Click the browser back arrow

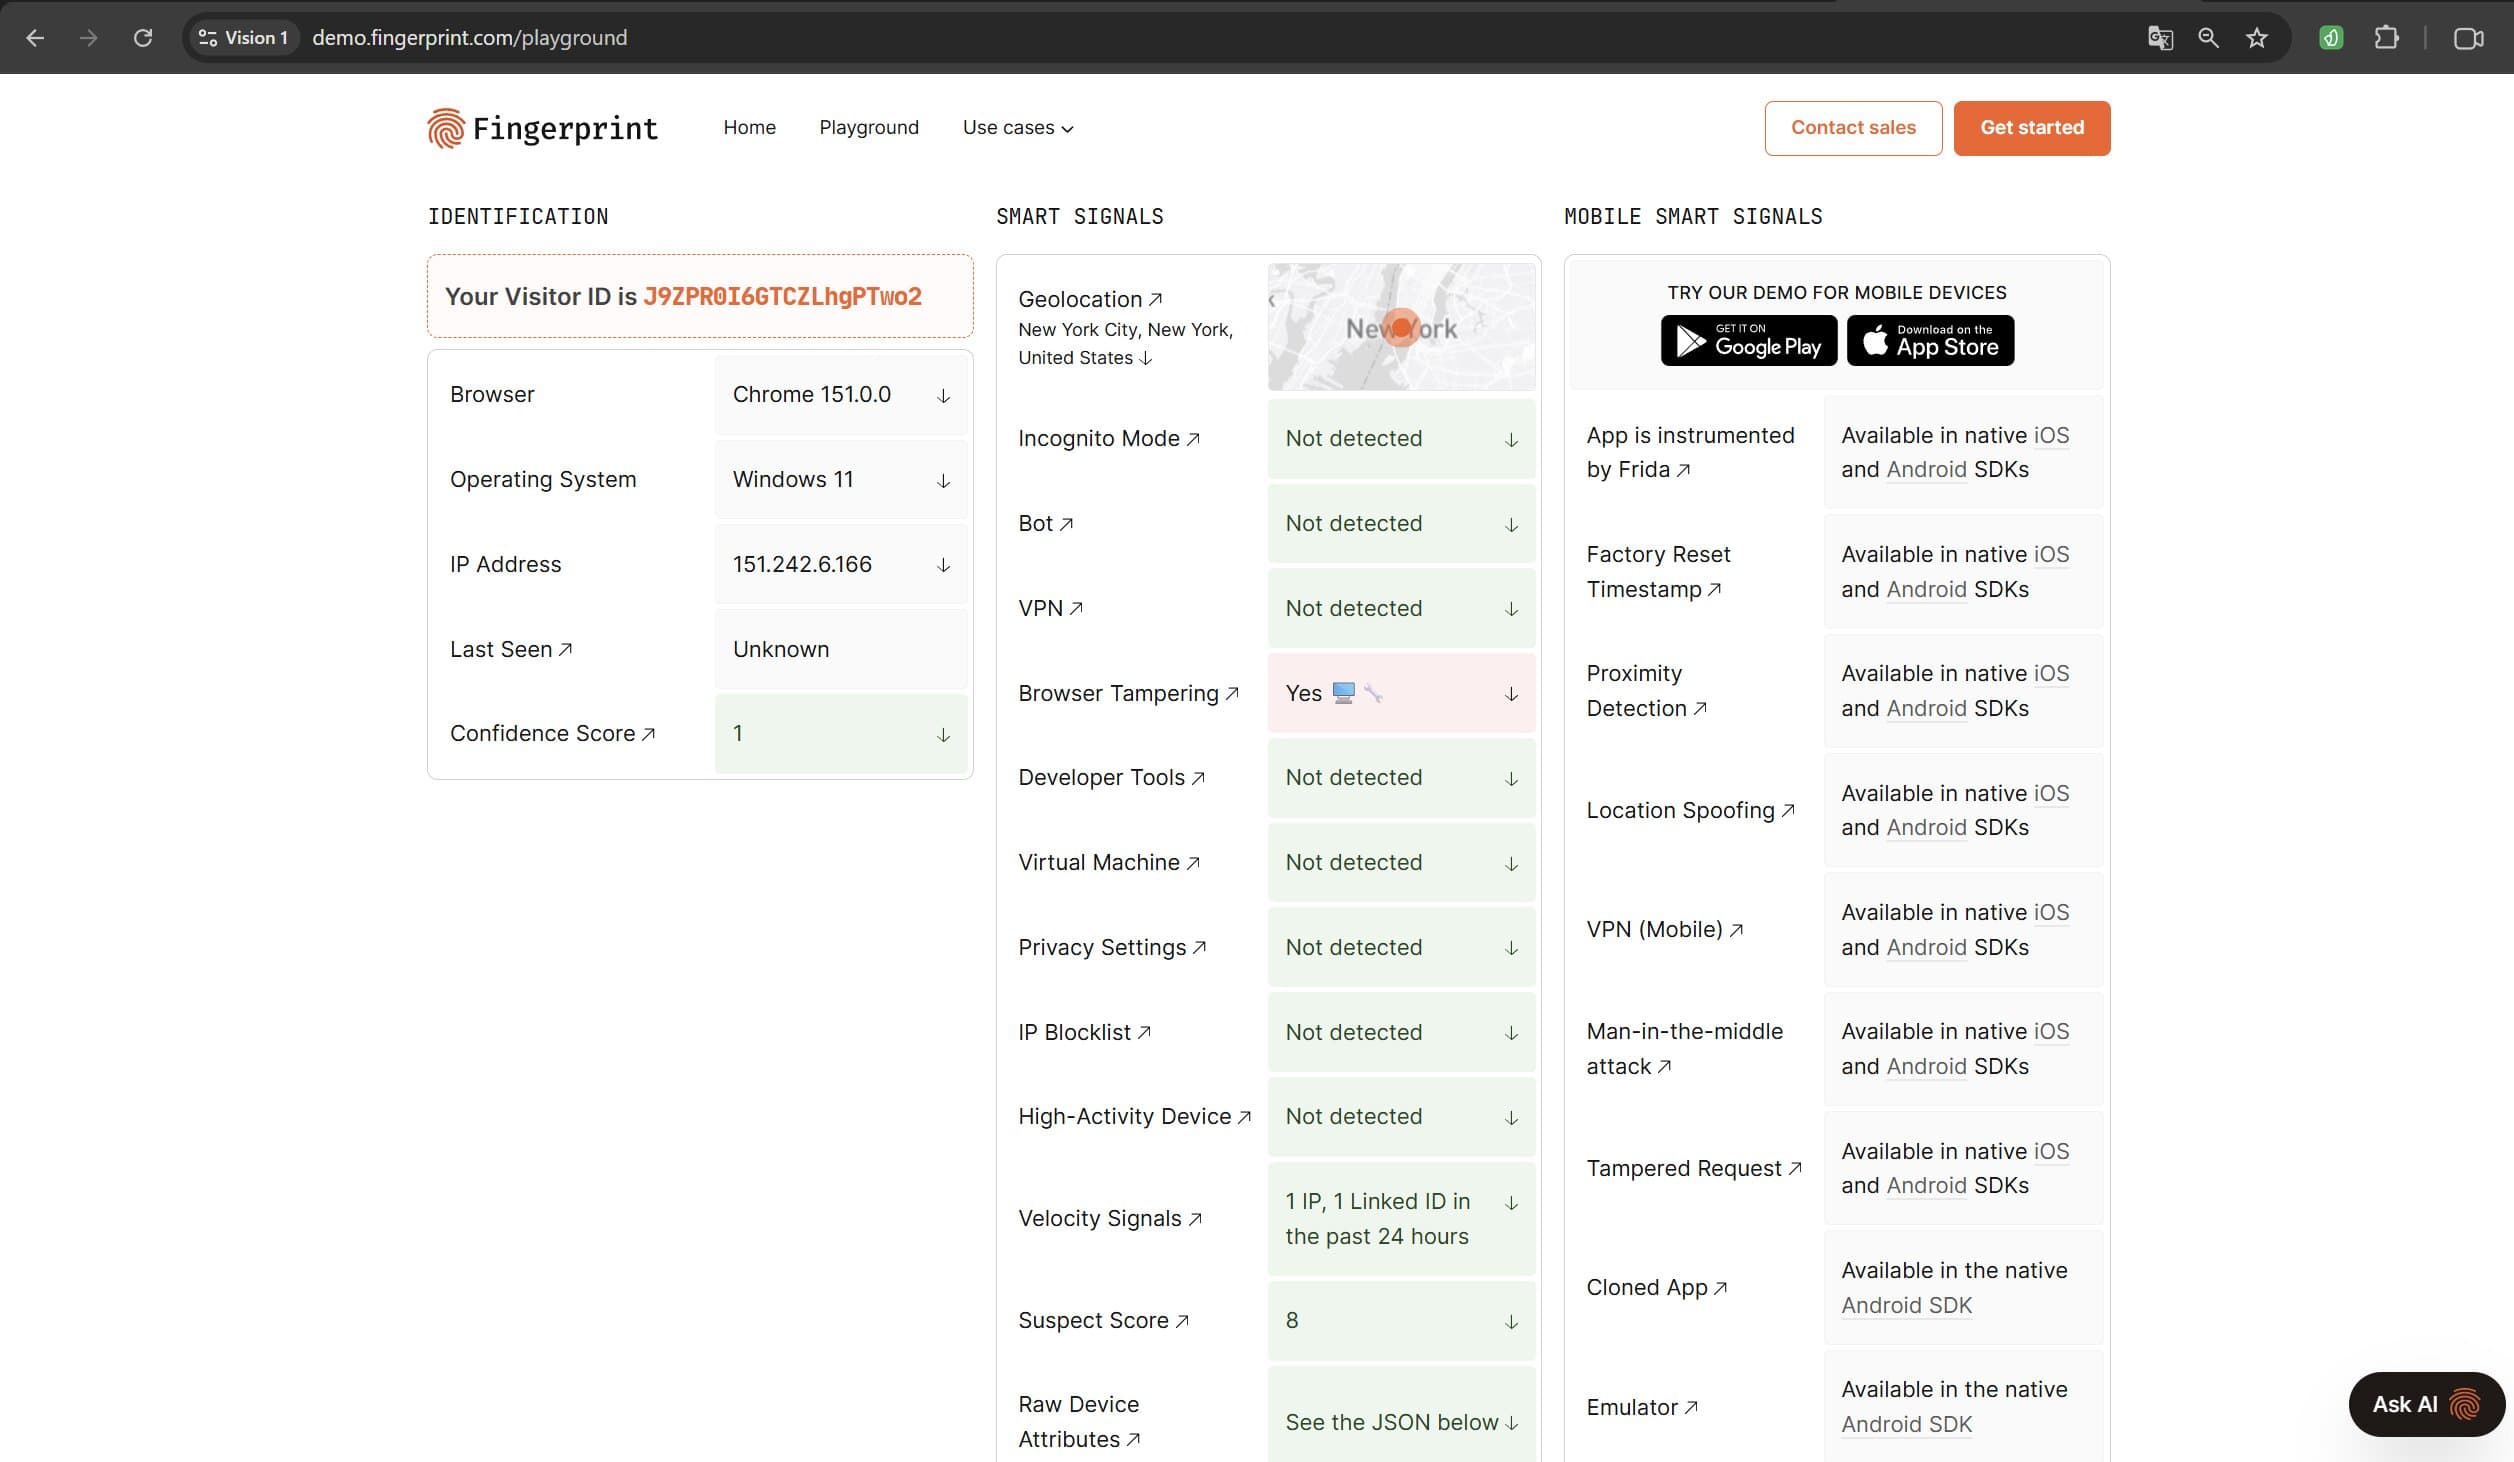coord(35,38)
